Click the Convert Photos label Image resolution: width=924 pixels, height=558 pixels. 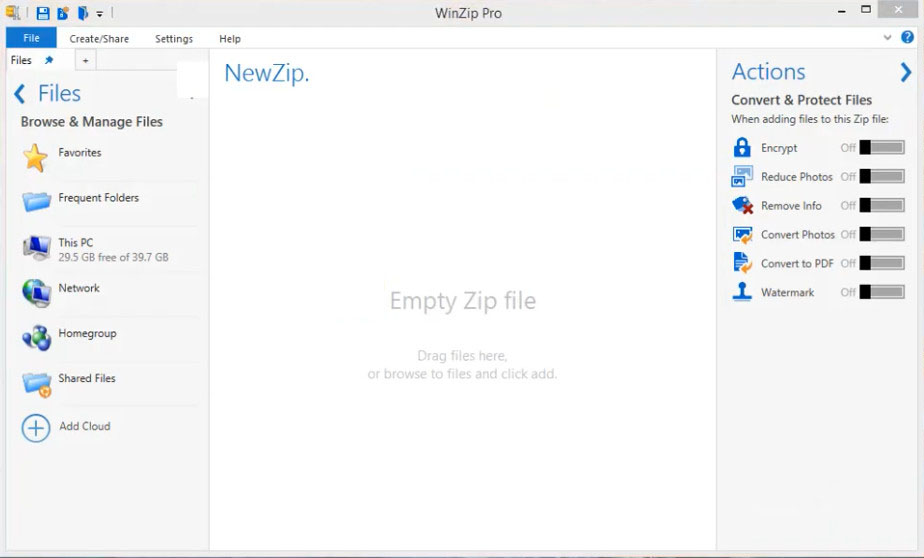(798, 235)
